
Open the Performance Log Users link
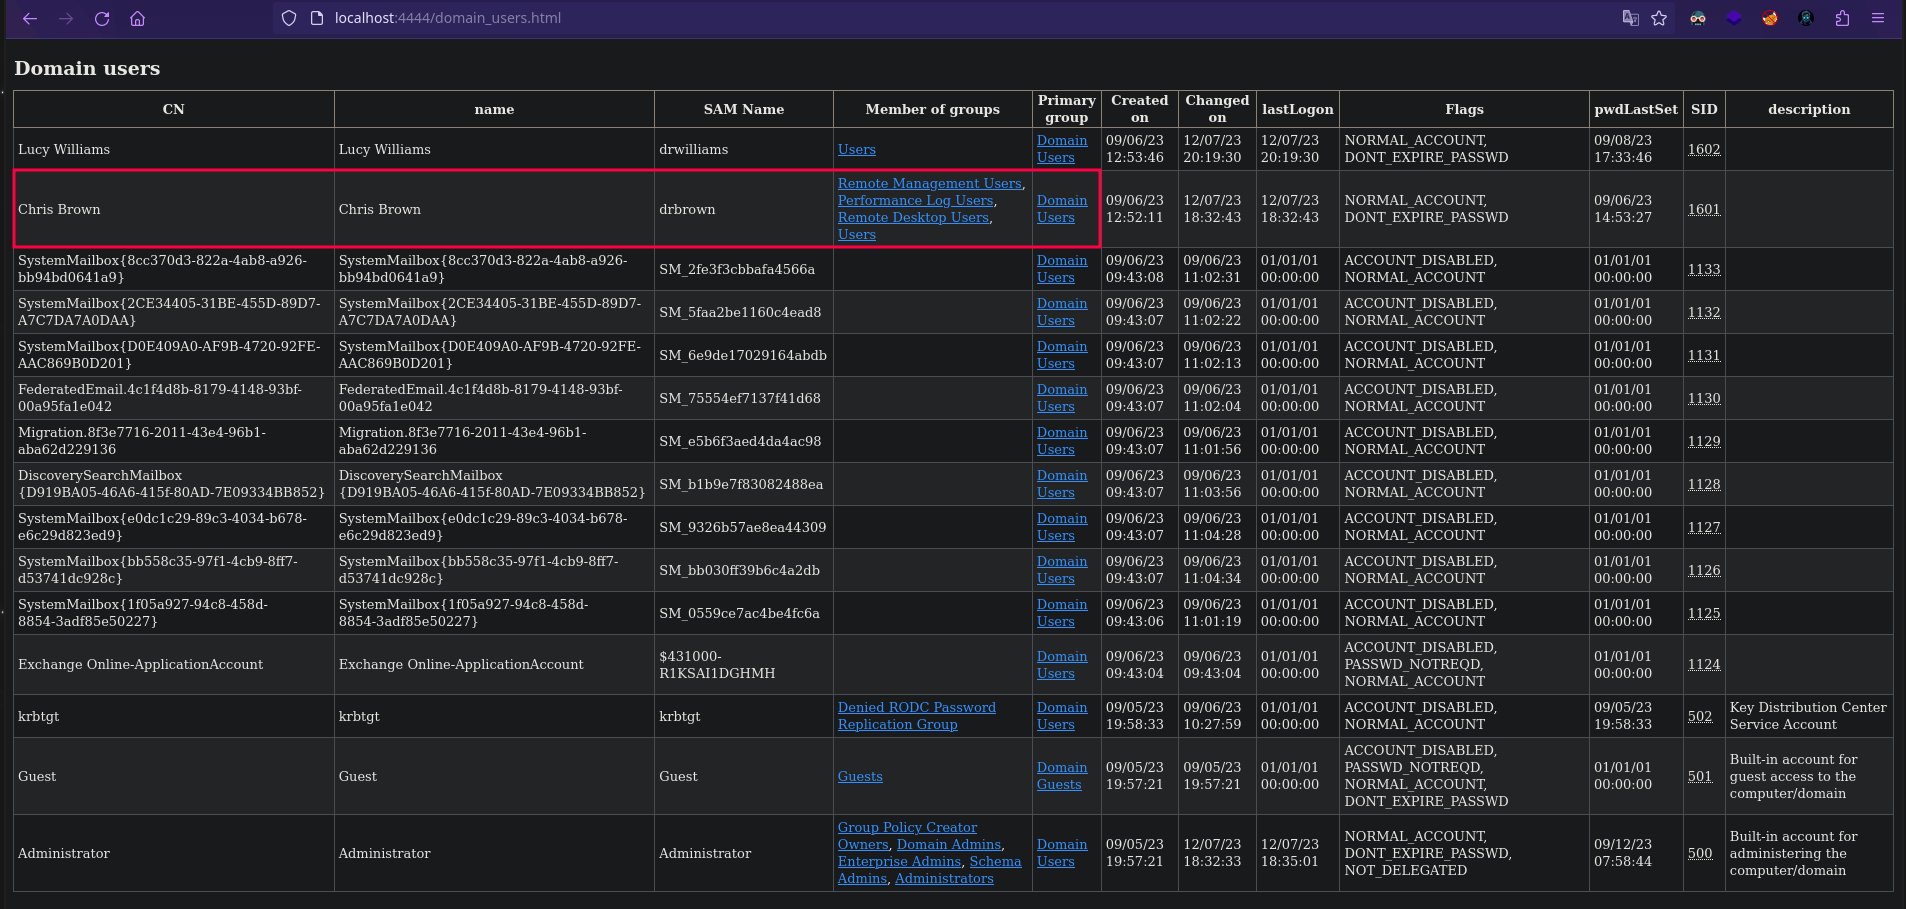[915, 201]
